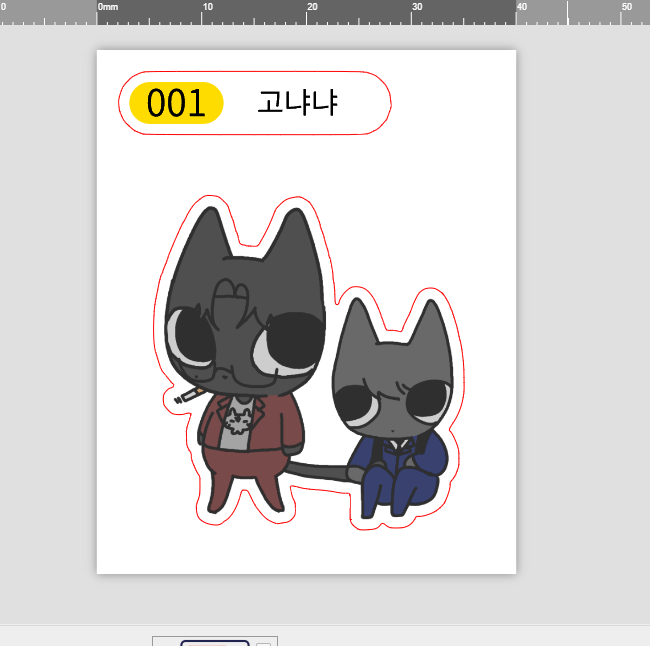This screenshot has height=646, width=650.
Task: Click the 고냐냐 text label
Action: (298, 103)
